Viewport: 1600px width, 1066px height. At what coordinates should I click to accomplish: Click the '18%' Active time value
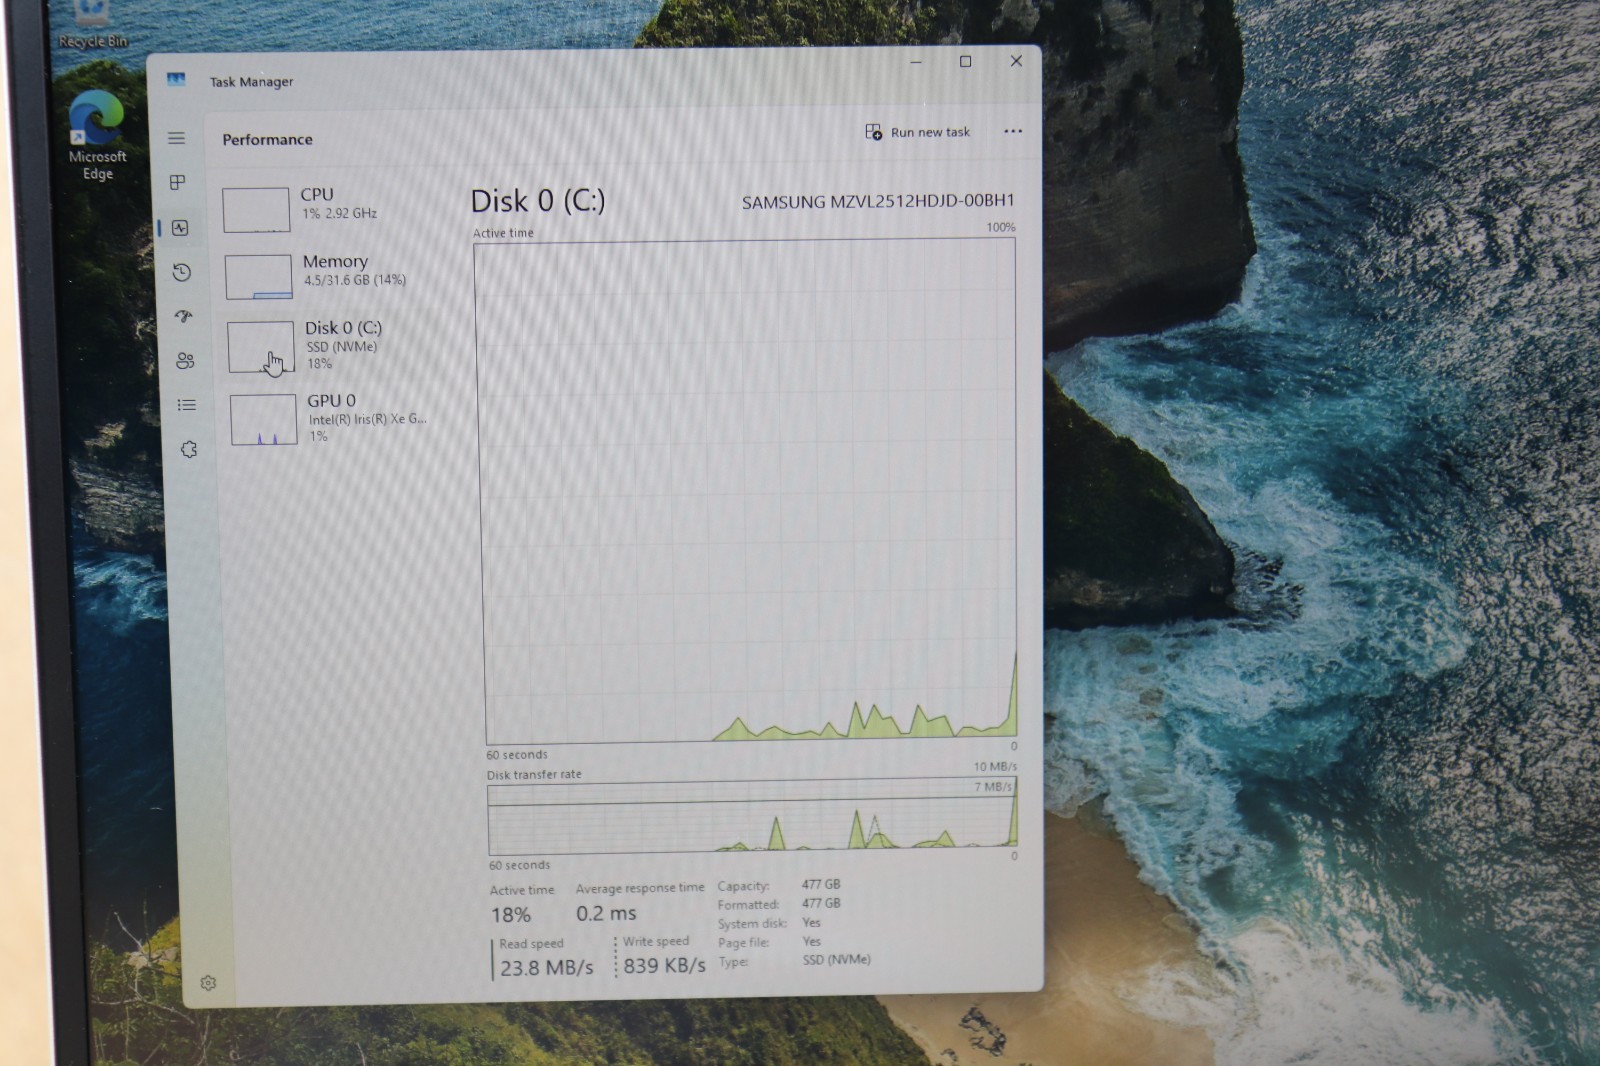pos(510,915)
